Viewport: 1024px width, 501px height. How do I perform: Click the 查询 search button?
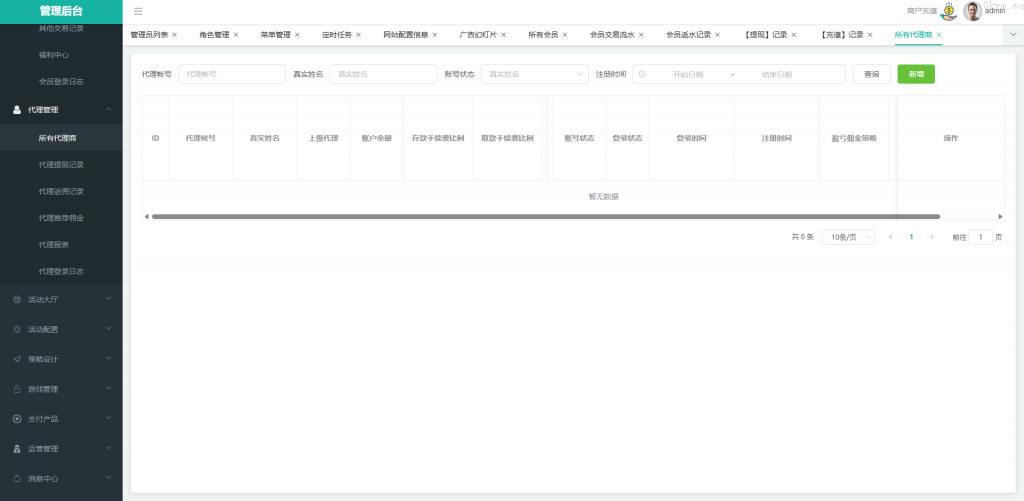point(871,74)
